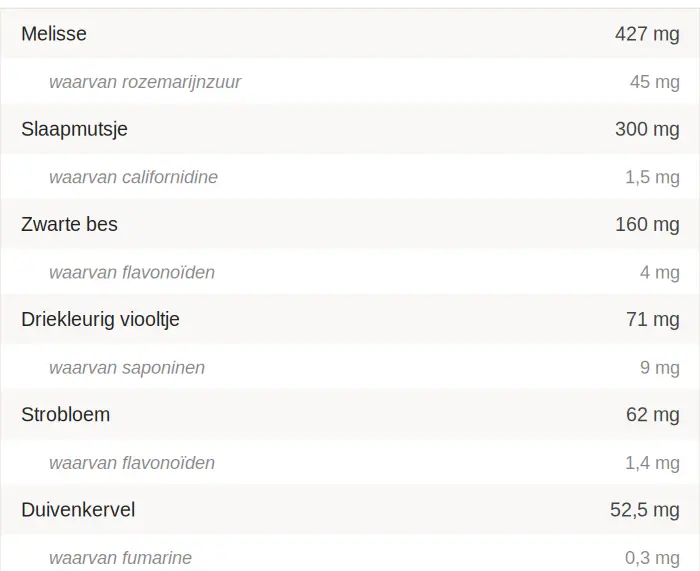Viewport: 700px width, 571px height.
Task: Select the 160 mg Zwarte bes amount
Action: pos(647,224)
